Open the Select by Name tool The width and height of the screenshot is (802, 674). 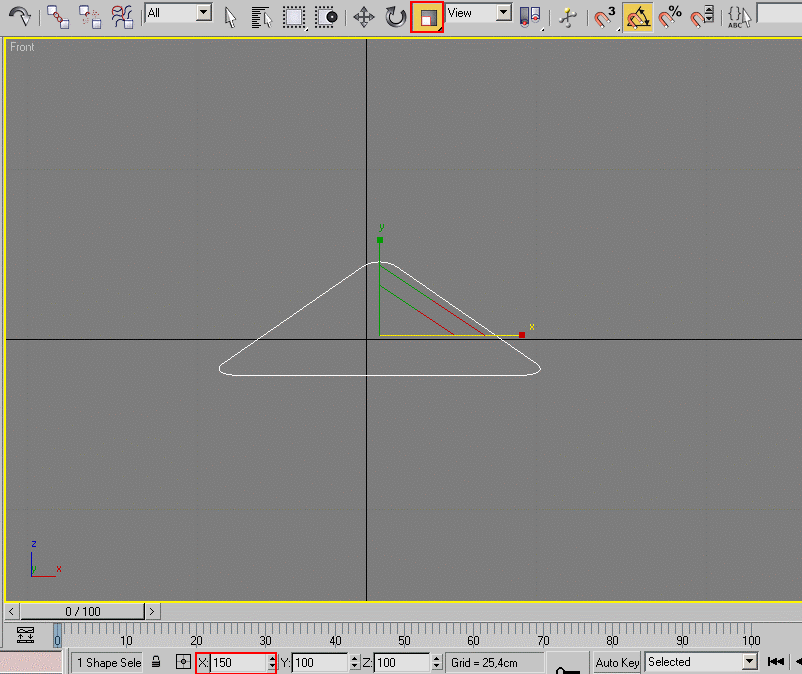[x=262, y=17]
